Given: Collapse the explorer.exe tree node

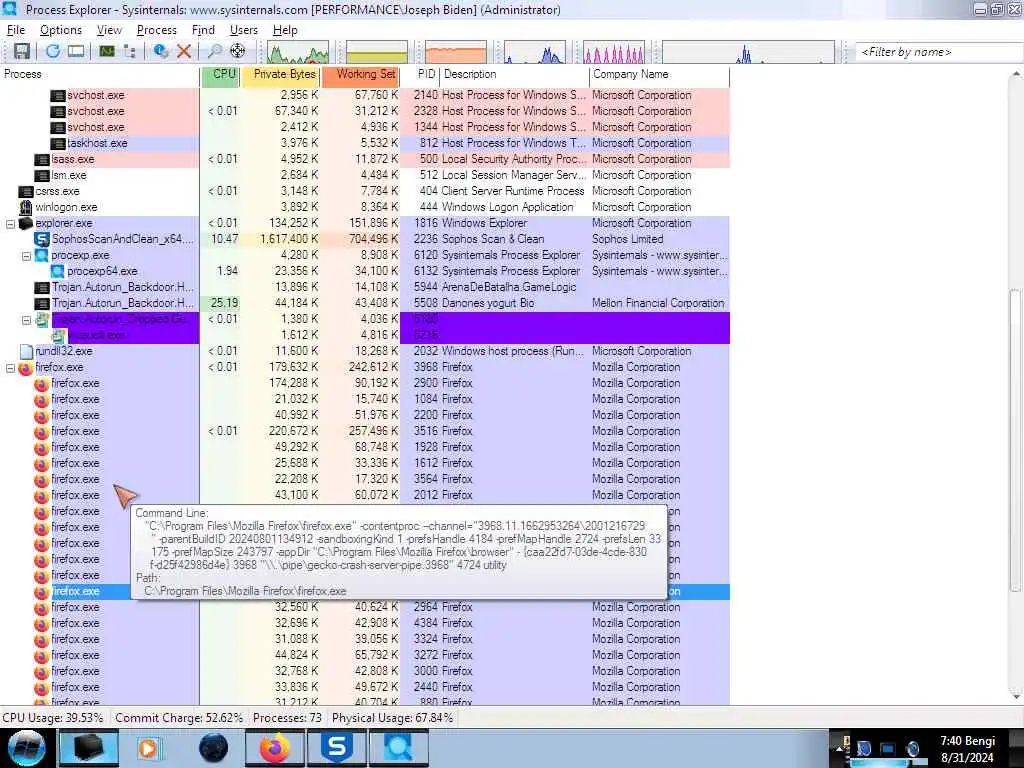Looking at the screenshot, I should (x=10, y=224).
